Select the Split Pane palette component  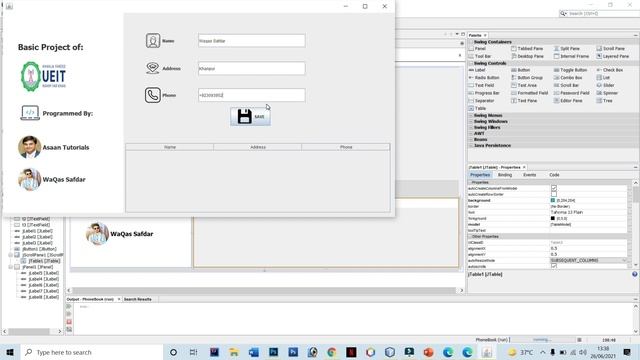pos(567,49)
